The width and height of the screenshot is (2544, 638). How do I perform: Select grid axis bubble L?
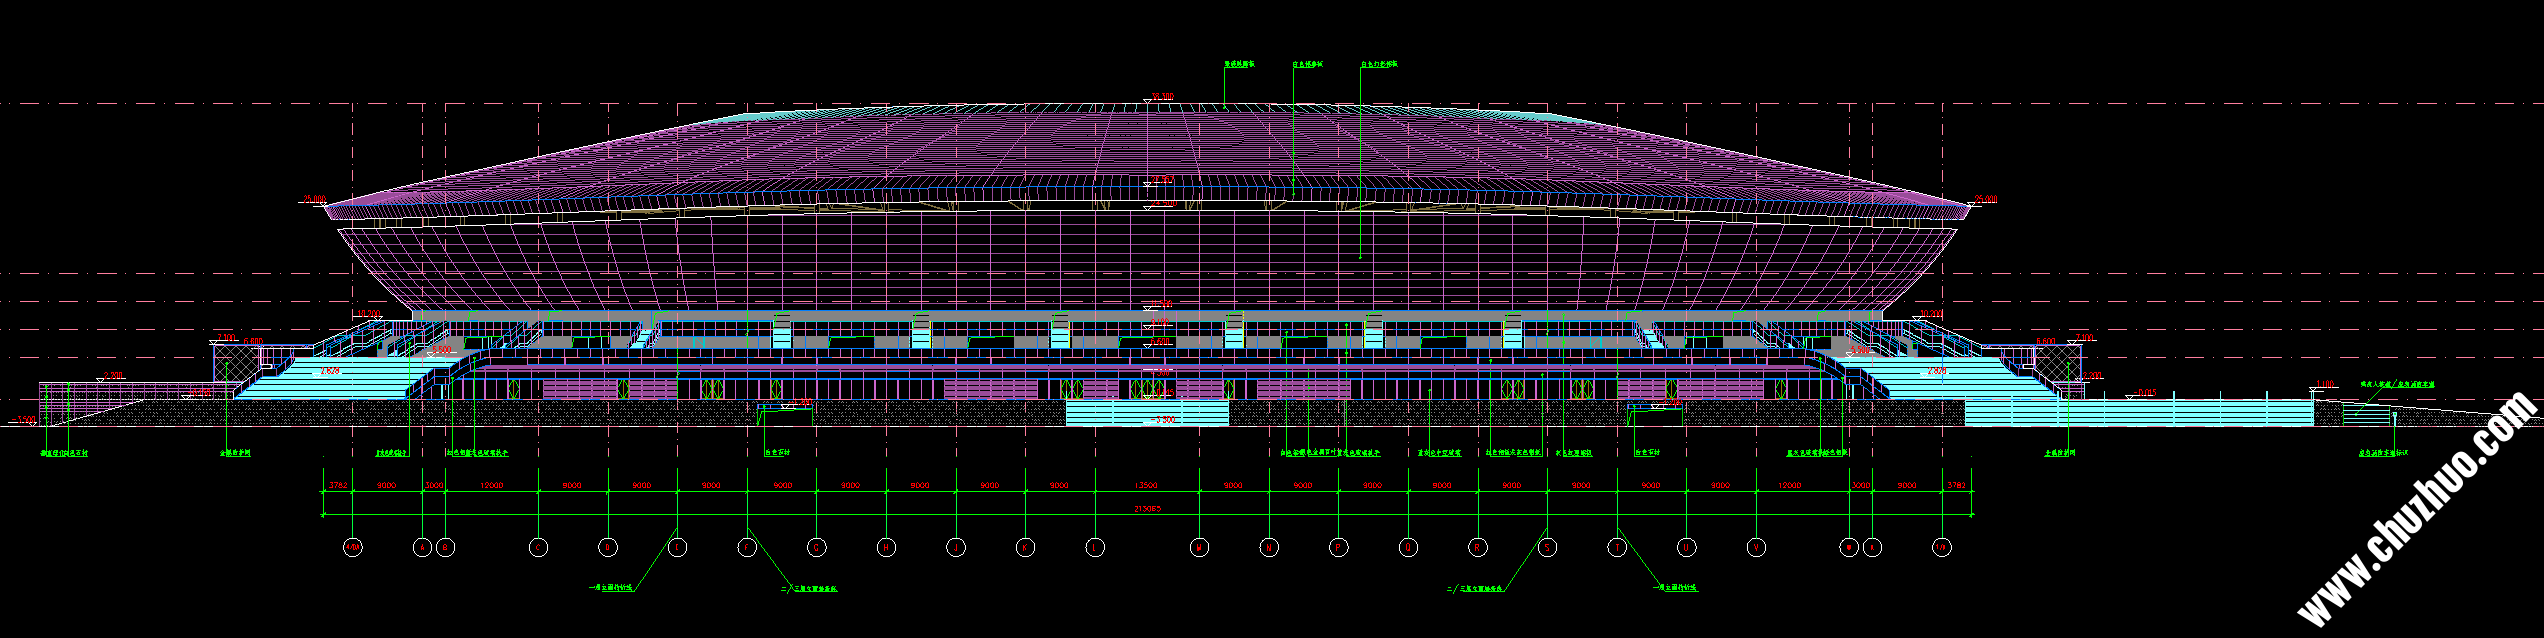pos(1095,547)
